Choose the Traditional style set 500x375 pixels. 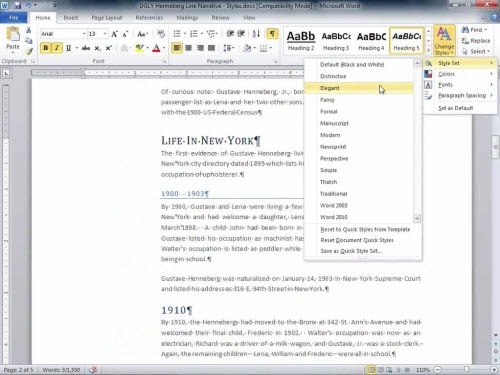click(359, 194)
